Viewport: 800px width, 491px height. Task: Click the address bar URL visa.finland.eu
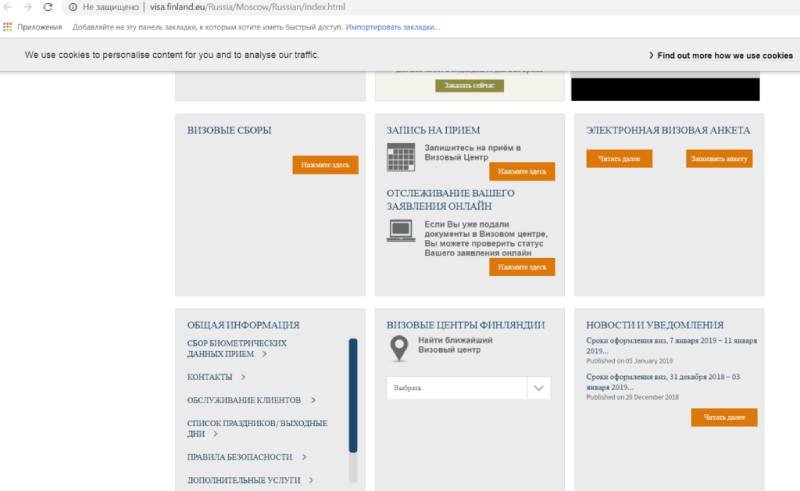pos(247,7)
